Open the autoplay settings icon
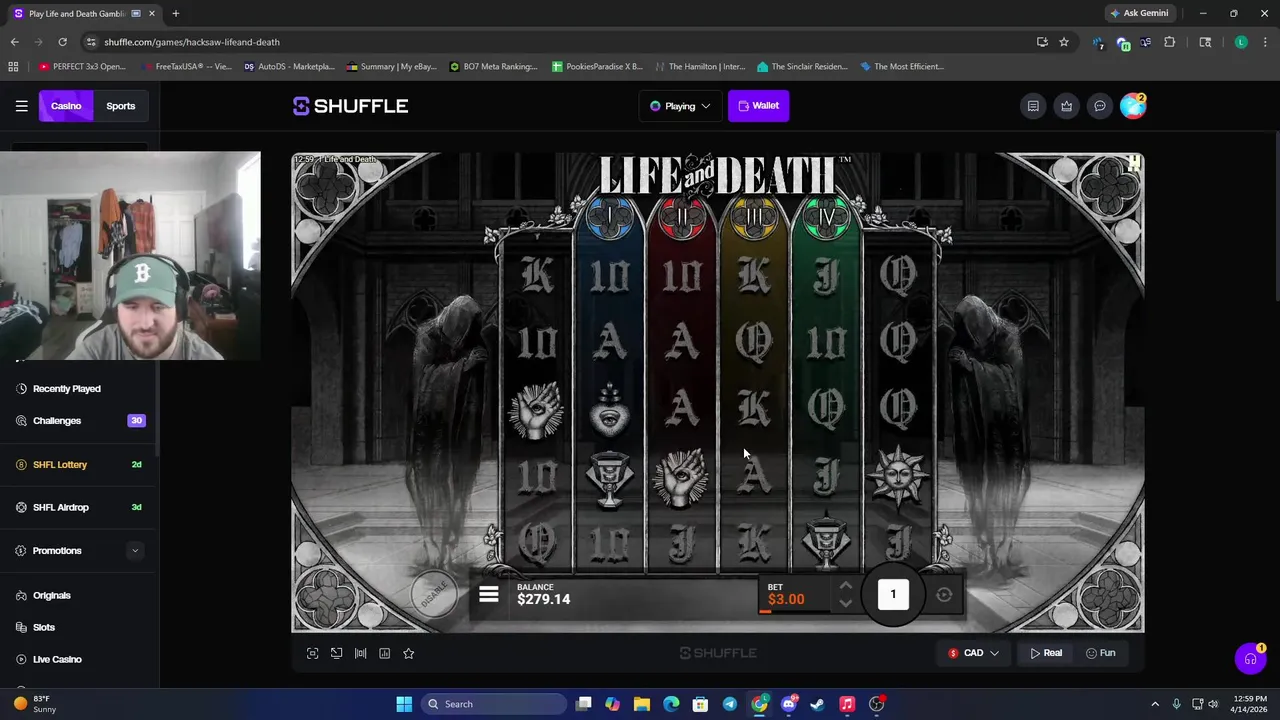Screen dimensions: 1280x720 tap(944, 595)
